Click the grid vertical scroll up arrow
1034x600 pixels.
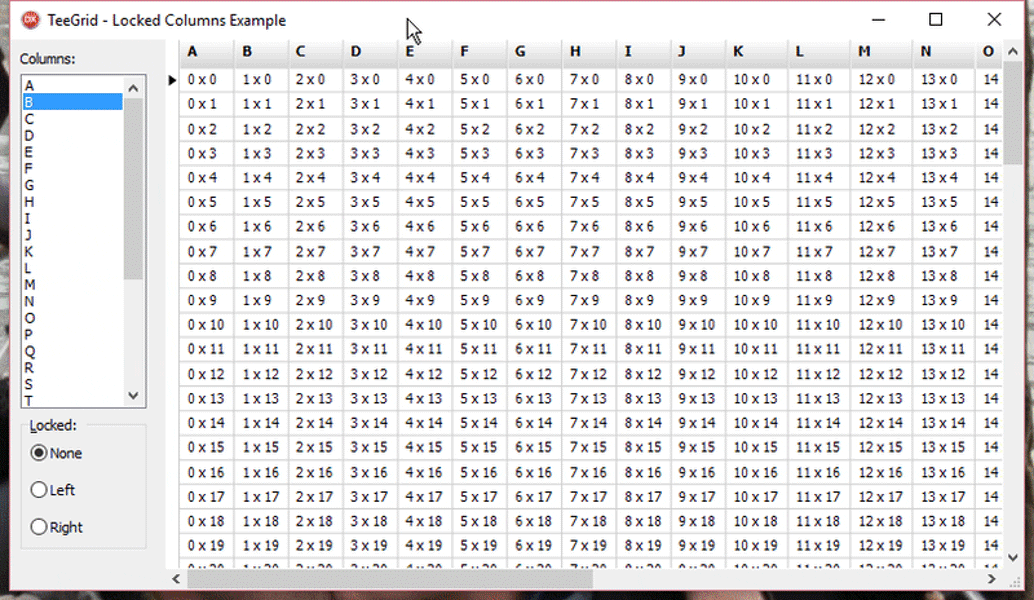pyautogui.click(x=1013, y=51)
